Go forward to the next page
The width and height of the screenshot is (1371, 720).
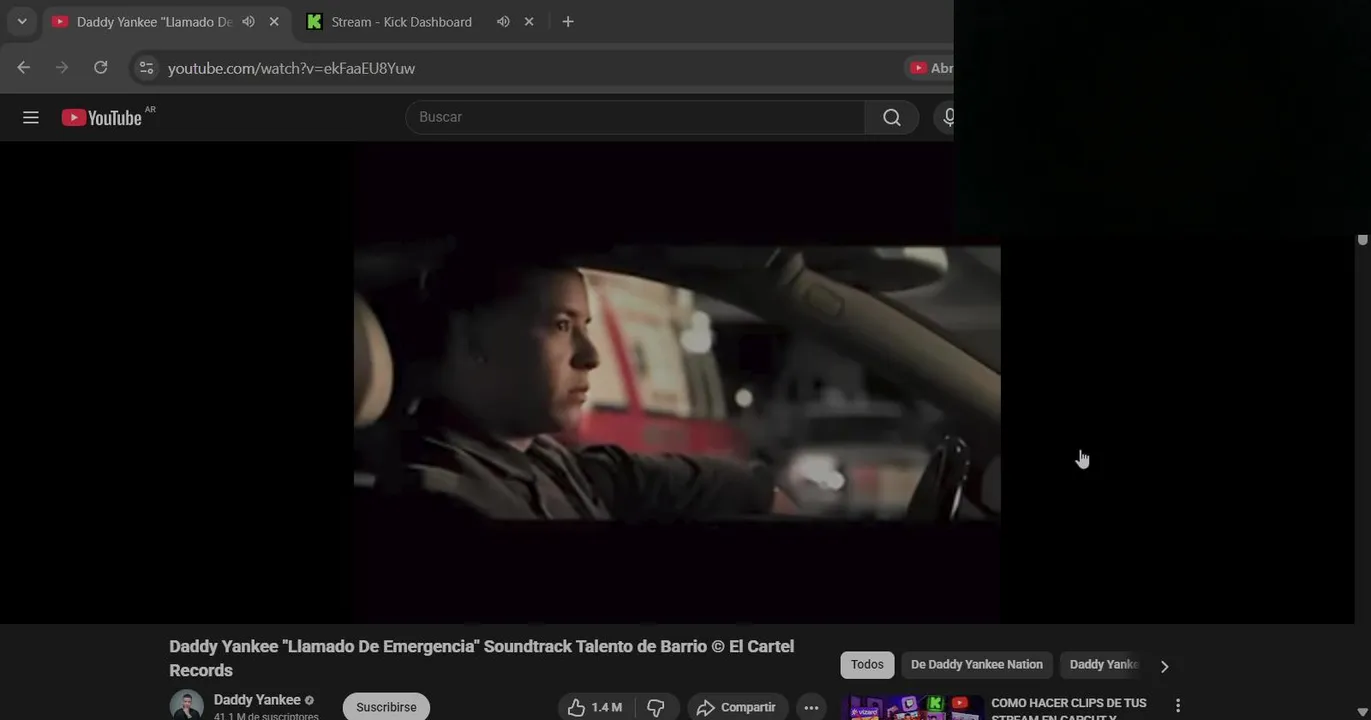click(x=62, y=67)
